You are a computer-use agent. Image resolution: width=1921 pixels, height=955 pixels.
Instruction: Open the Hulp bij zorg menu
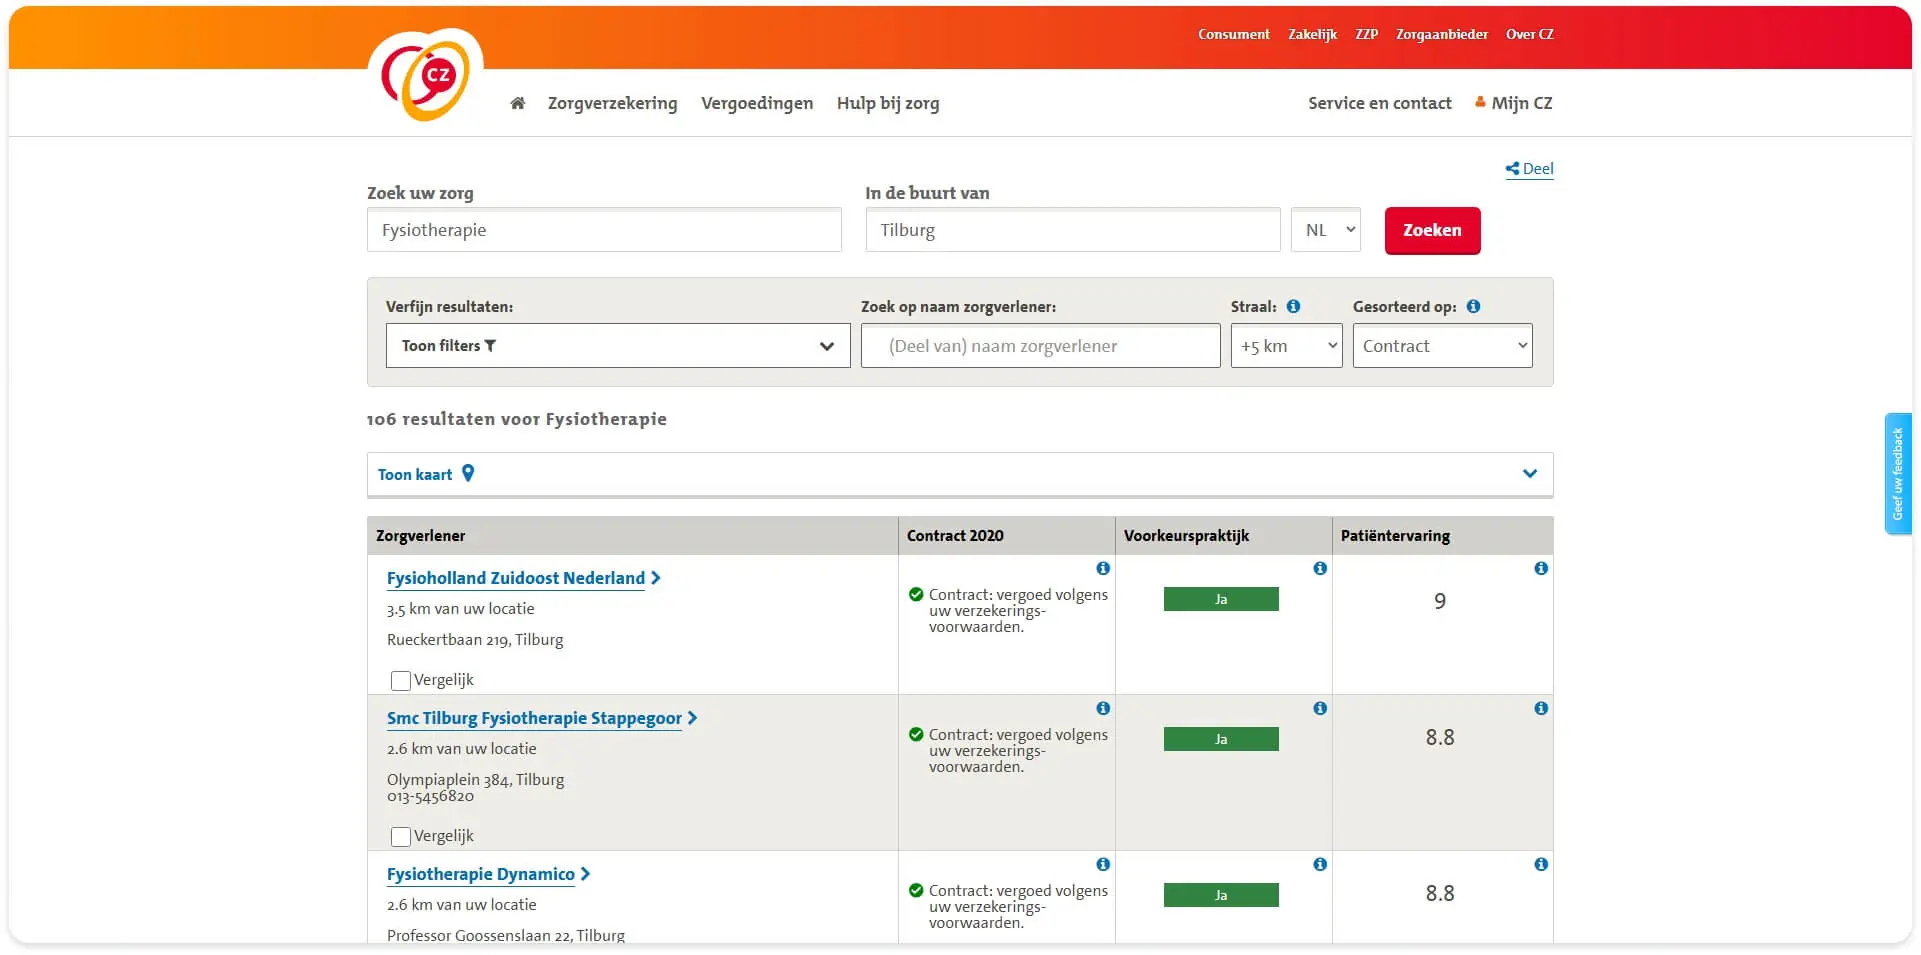click(888, 103)
